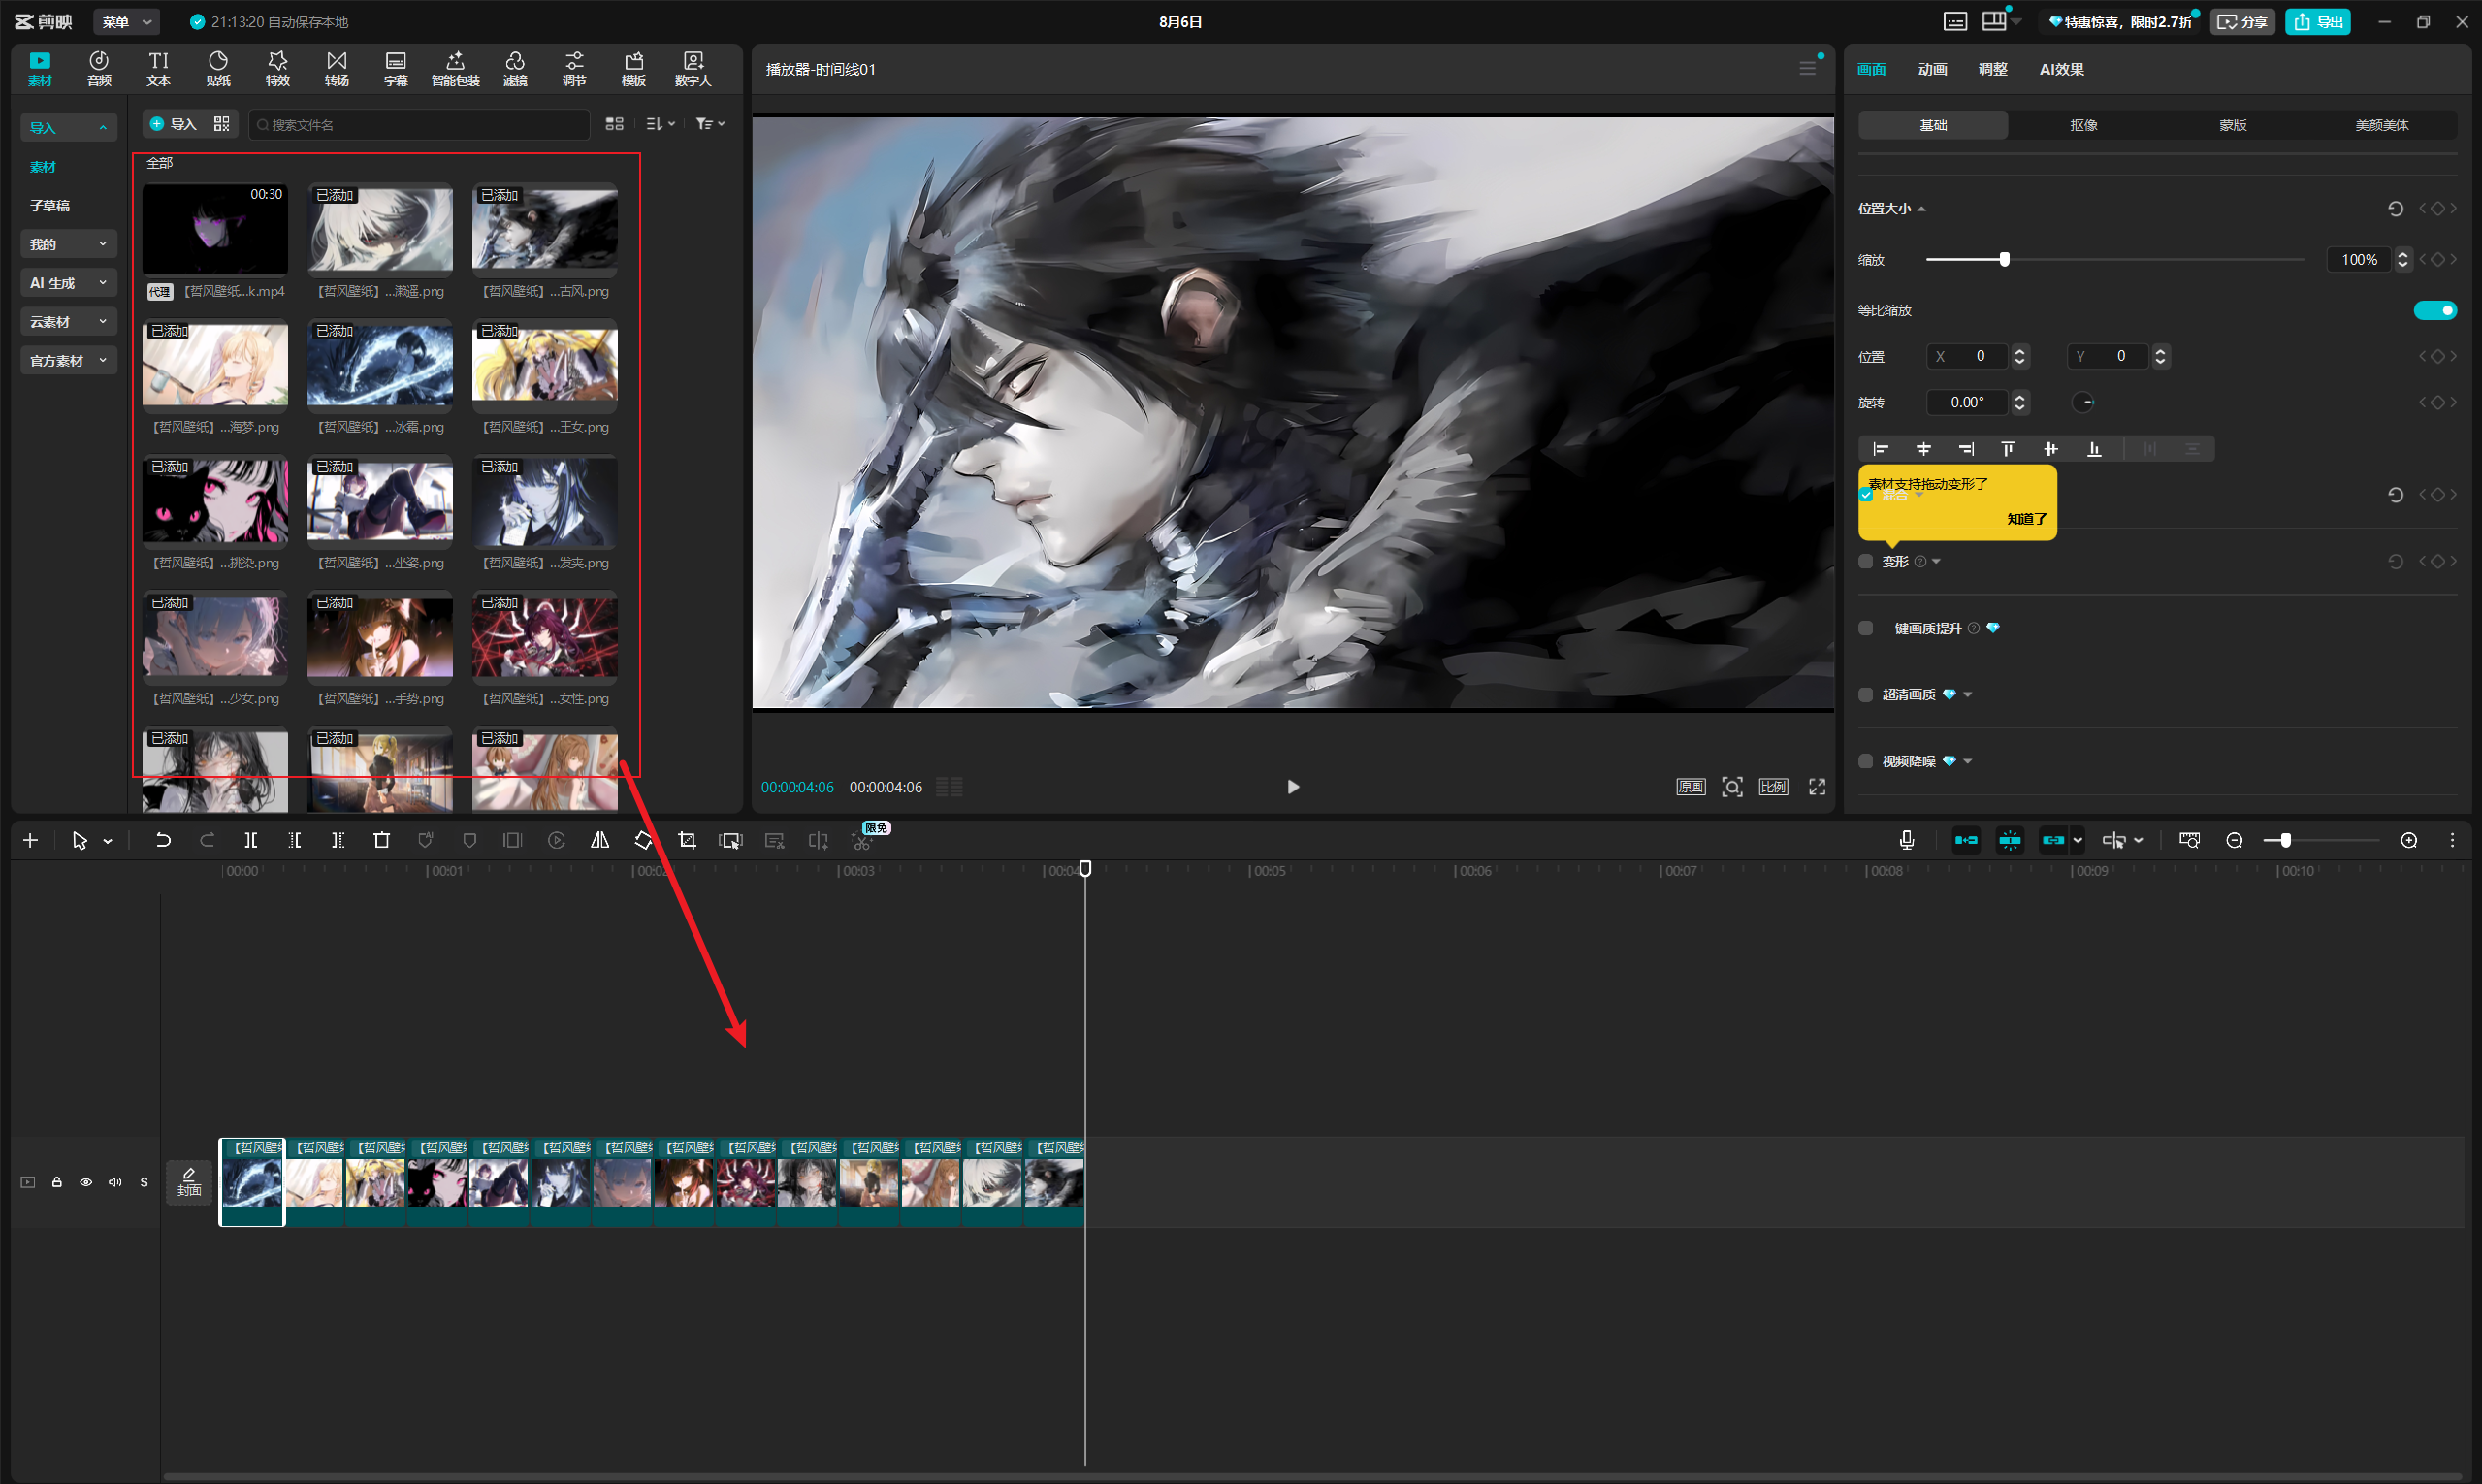Switch to the 调整 tab
Image resolution: width=2482 pixels, height=1484 pixels.
tap(1992, 69)
